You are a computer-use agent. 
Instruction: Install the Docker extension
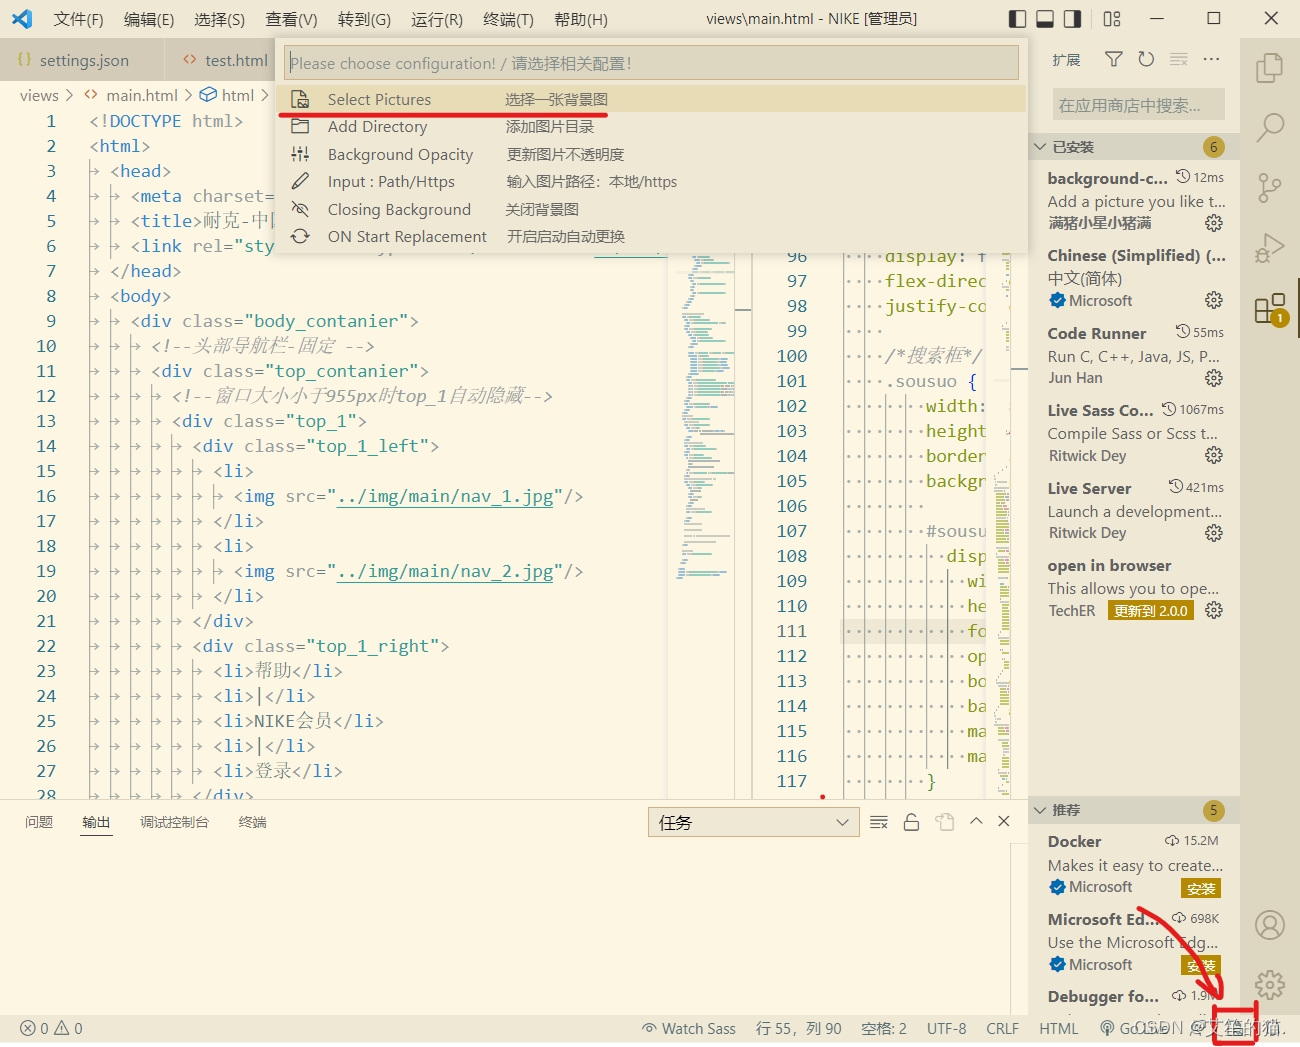point(1200,888)
